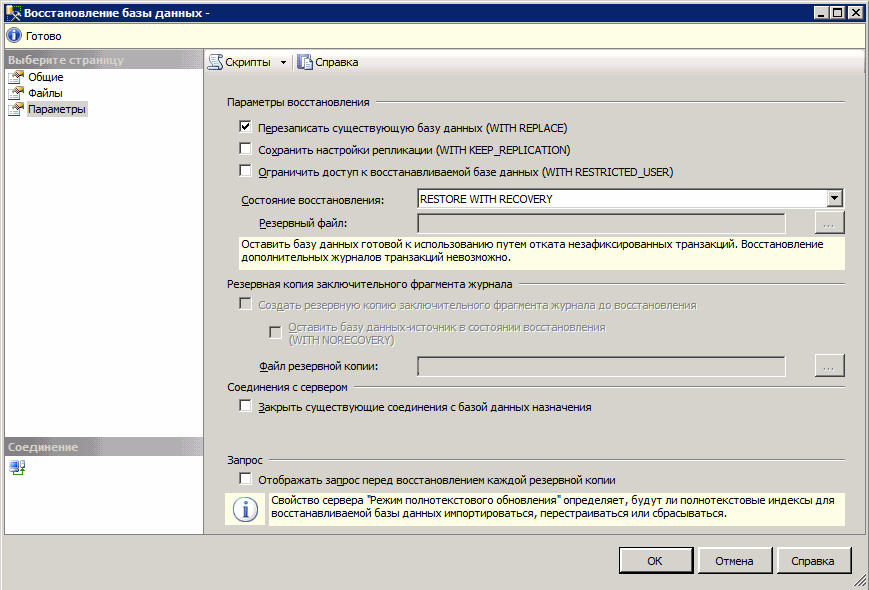869x590 pixels.
Task: Click the Параметры page icon
Action: point(16,110)
